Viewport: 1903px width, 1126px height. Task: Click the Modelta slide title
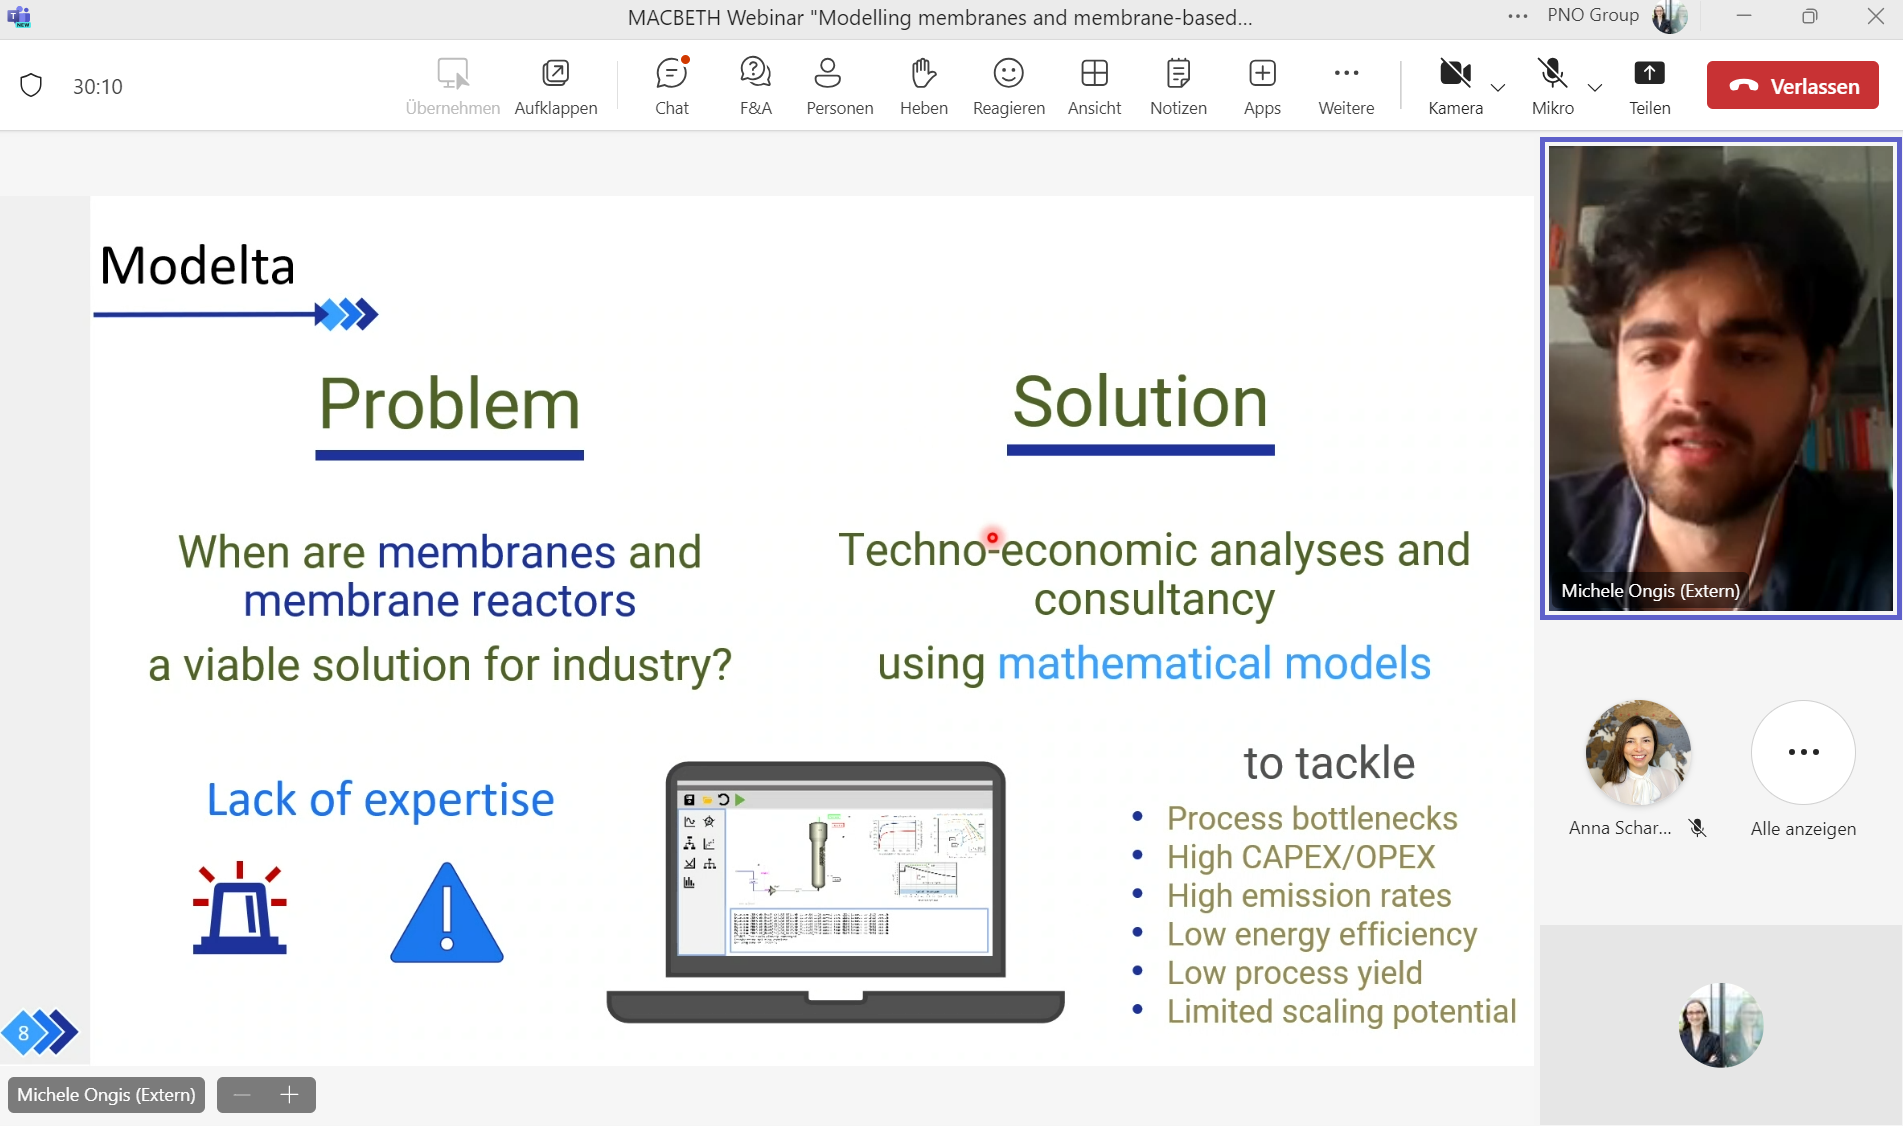point(197,266)
